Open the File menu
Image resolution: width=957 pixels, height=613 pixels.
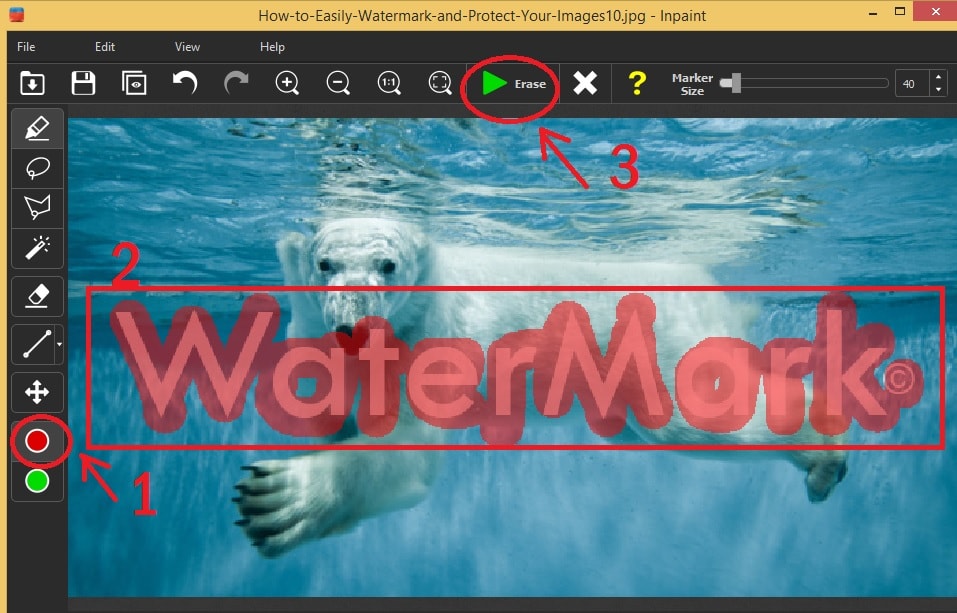[26, 47]
